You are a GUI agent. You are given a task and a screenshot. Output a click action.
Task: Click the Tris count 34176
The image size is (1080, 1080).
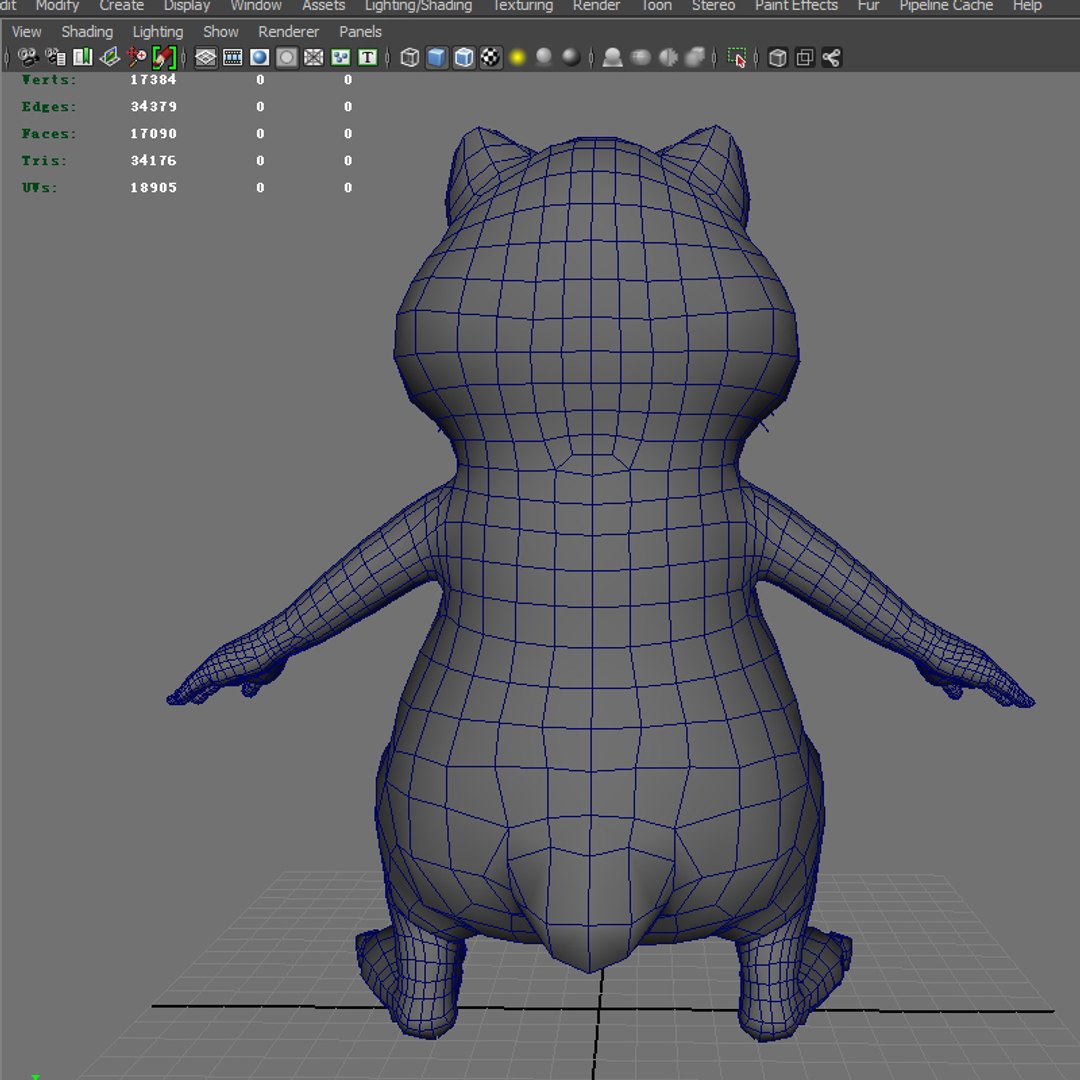154,160
